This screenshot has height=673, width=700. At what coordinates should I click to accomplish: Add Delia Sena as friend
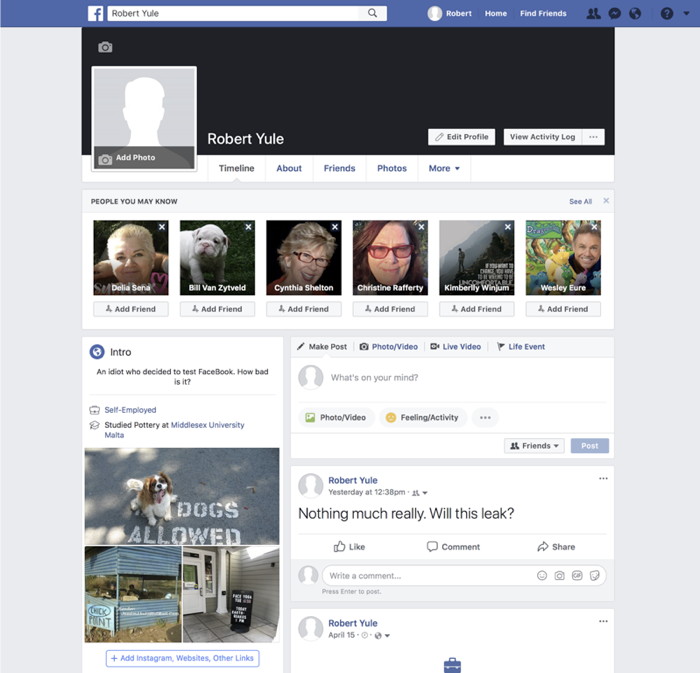[131, 309]
